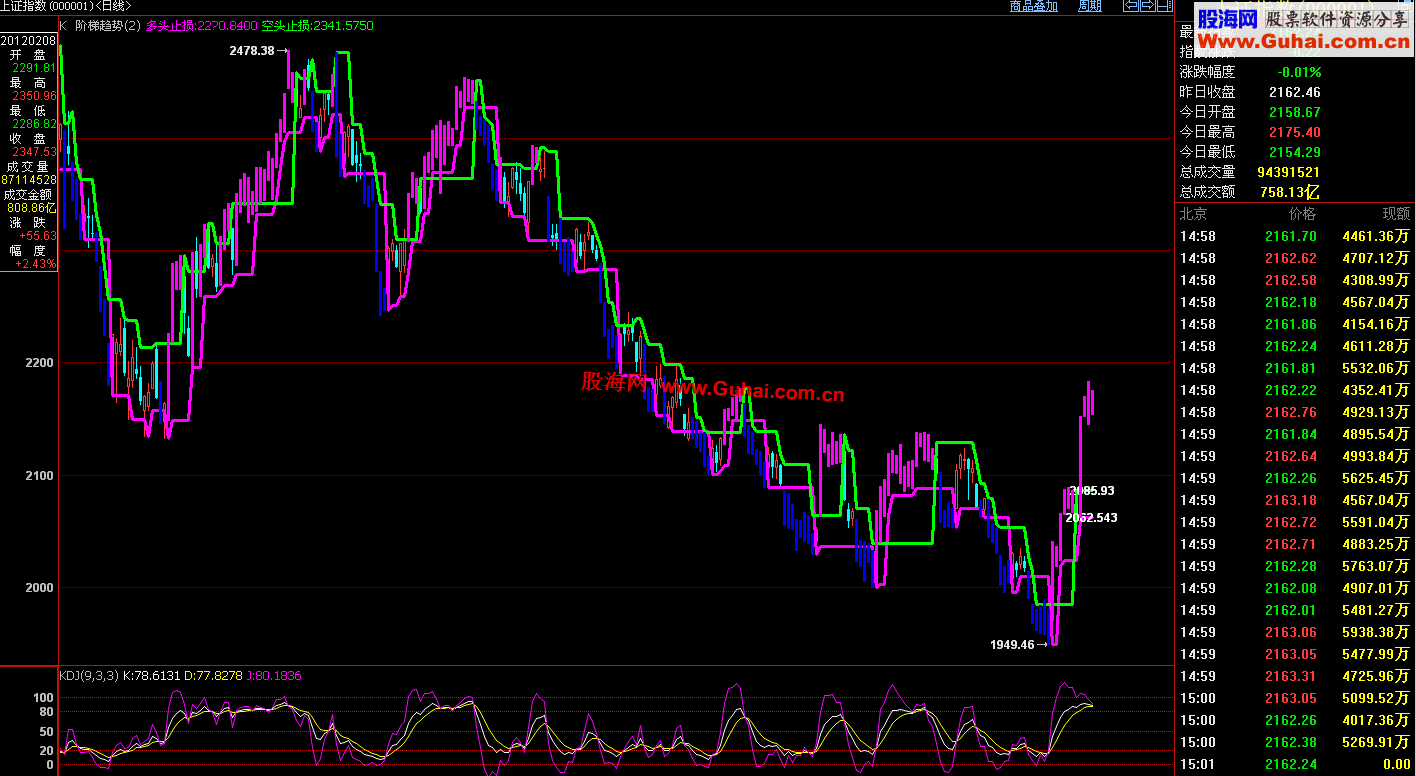This screenshot has height=776, width=1416.
Task: Click the close price 2347.53
Action: 33,152
